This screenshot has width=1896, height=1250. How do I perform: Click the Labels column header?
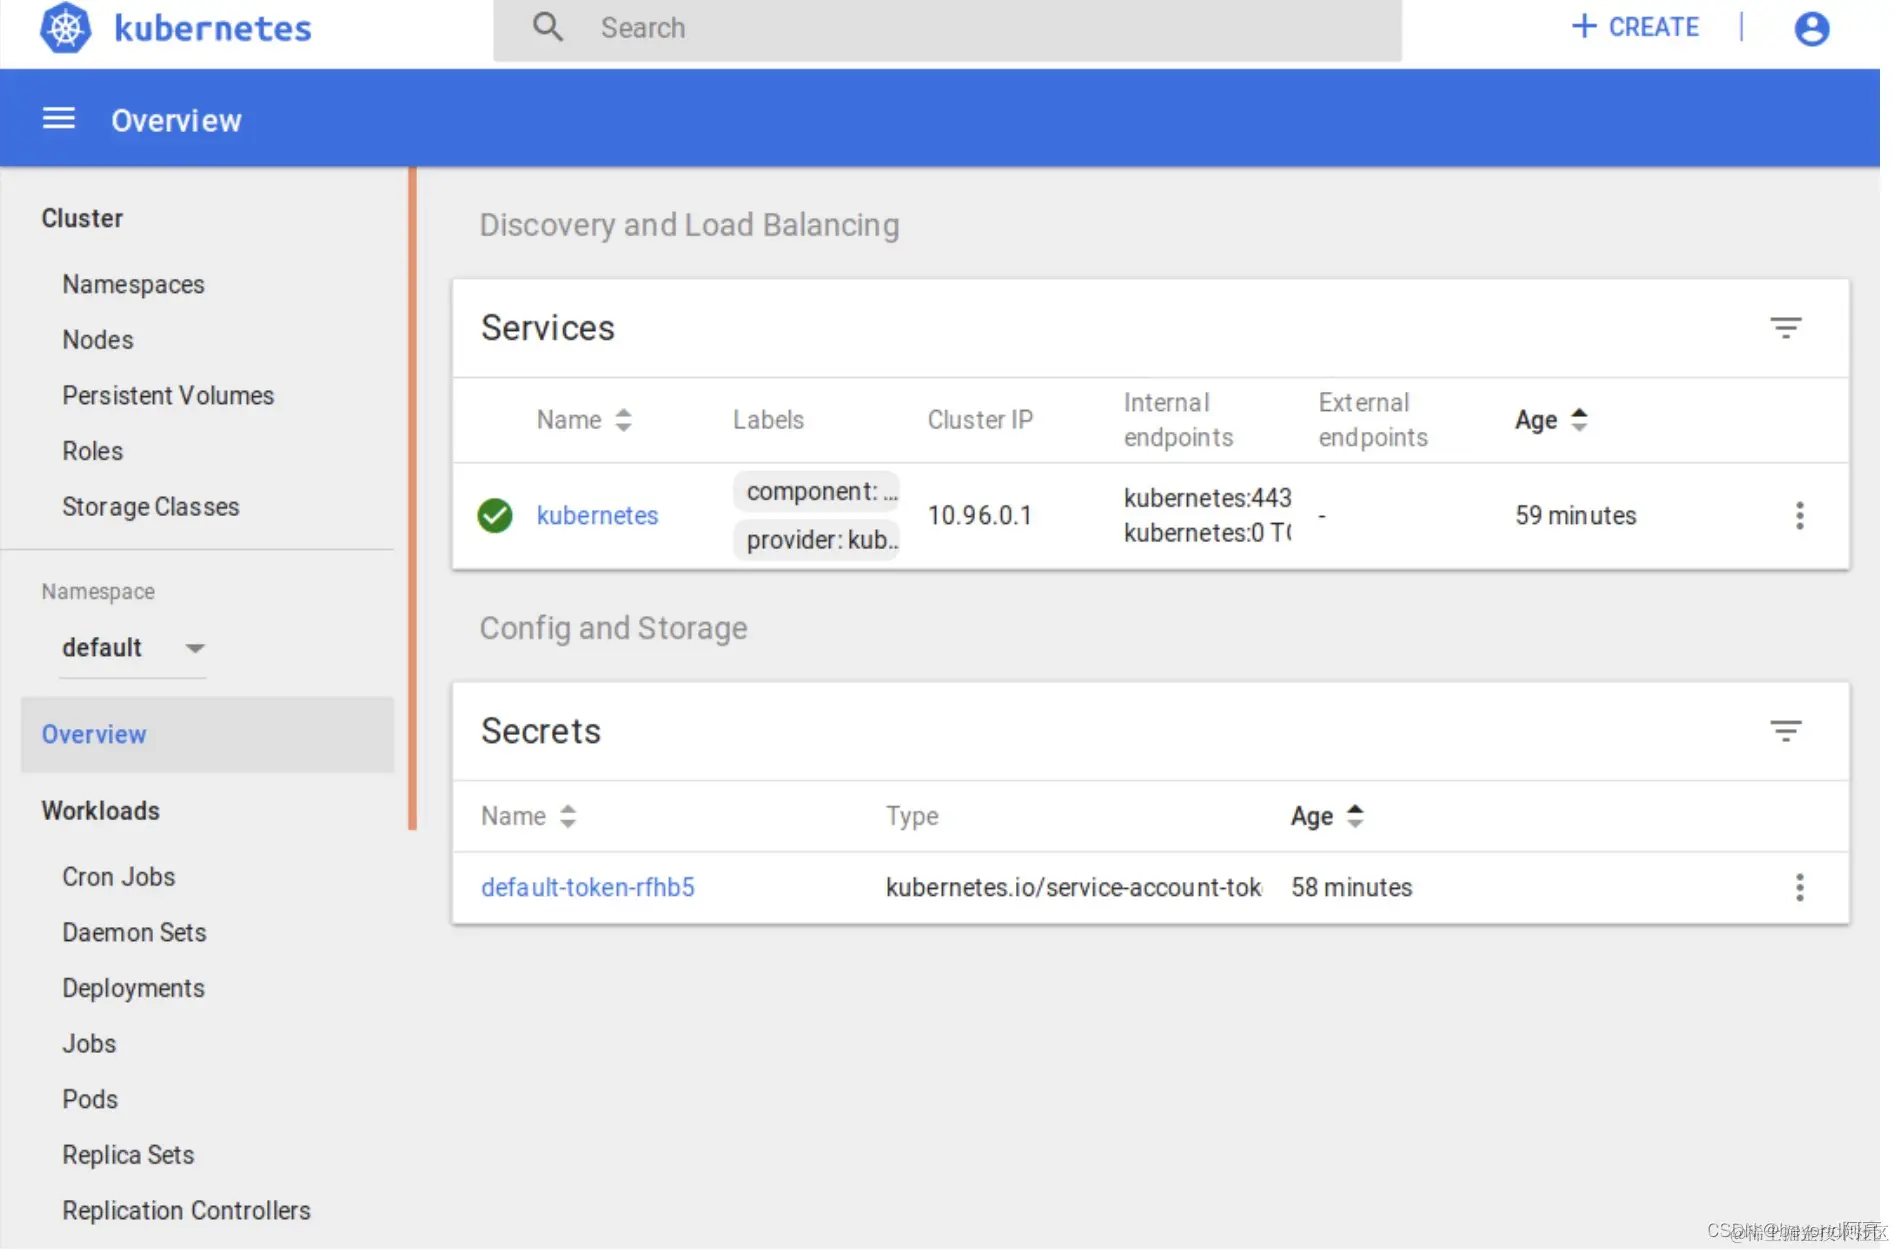pos(768,420)
